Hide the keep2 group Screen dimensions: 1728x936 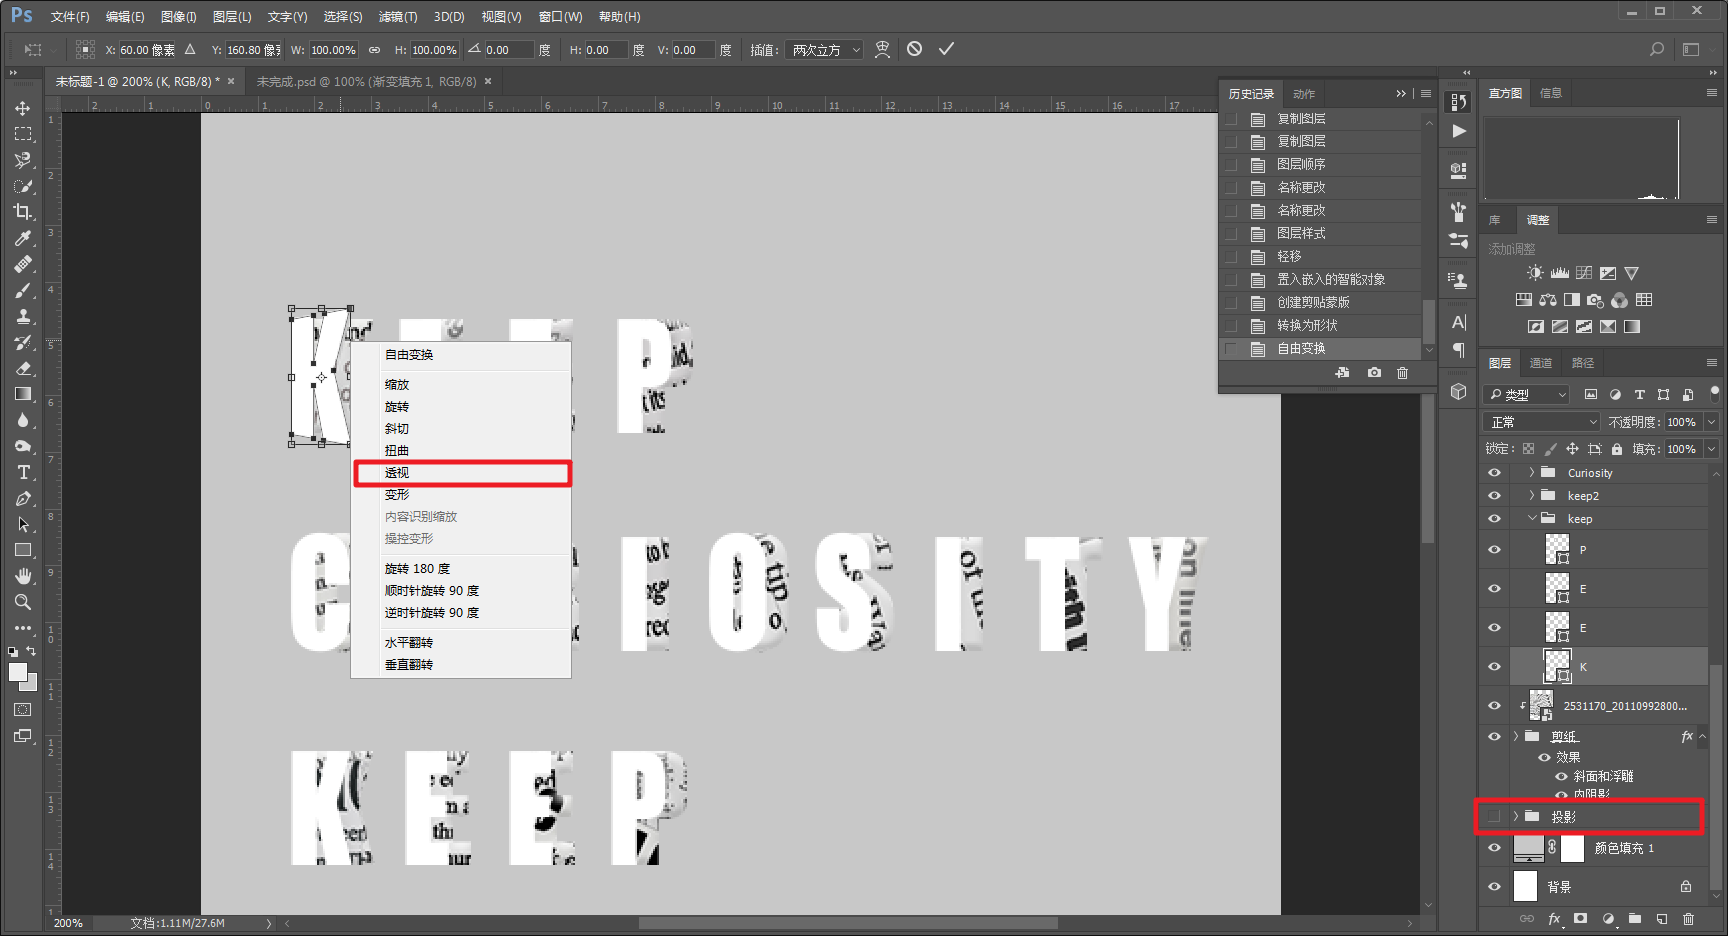click(x=1494, y=496)
